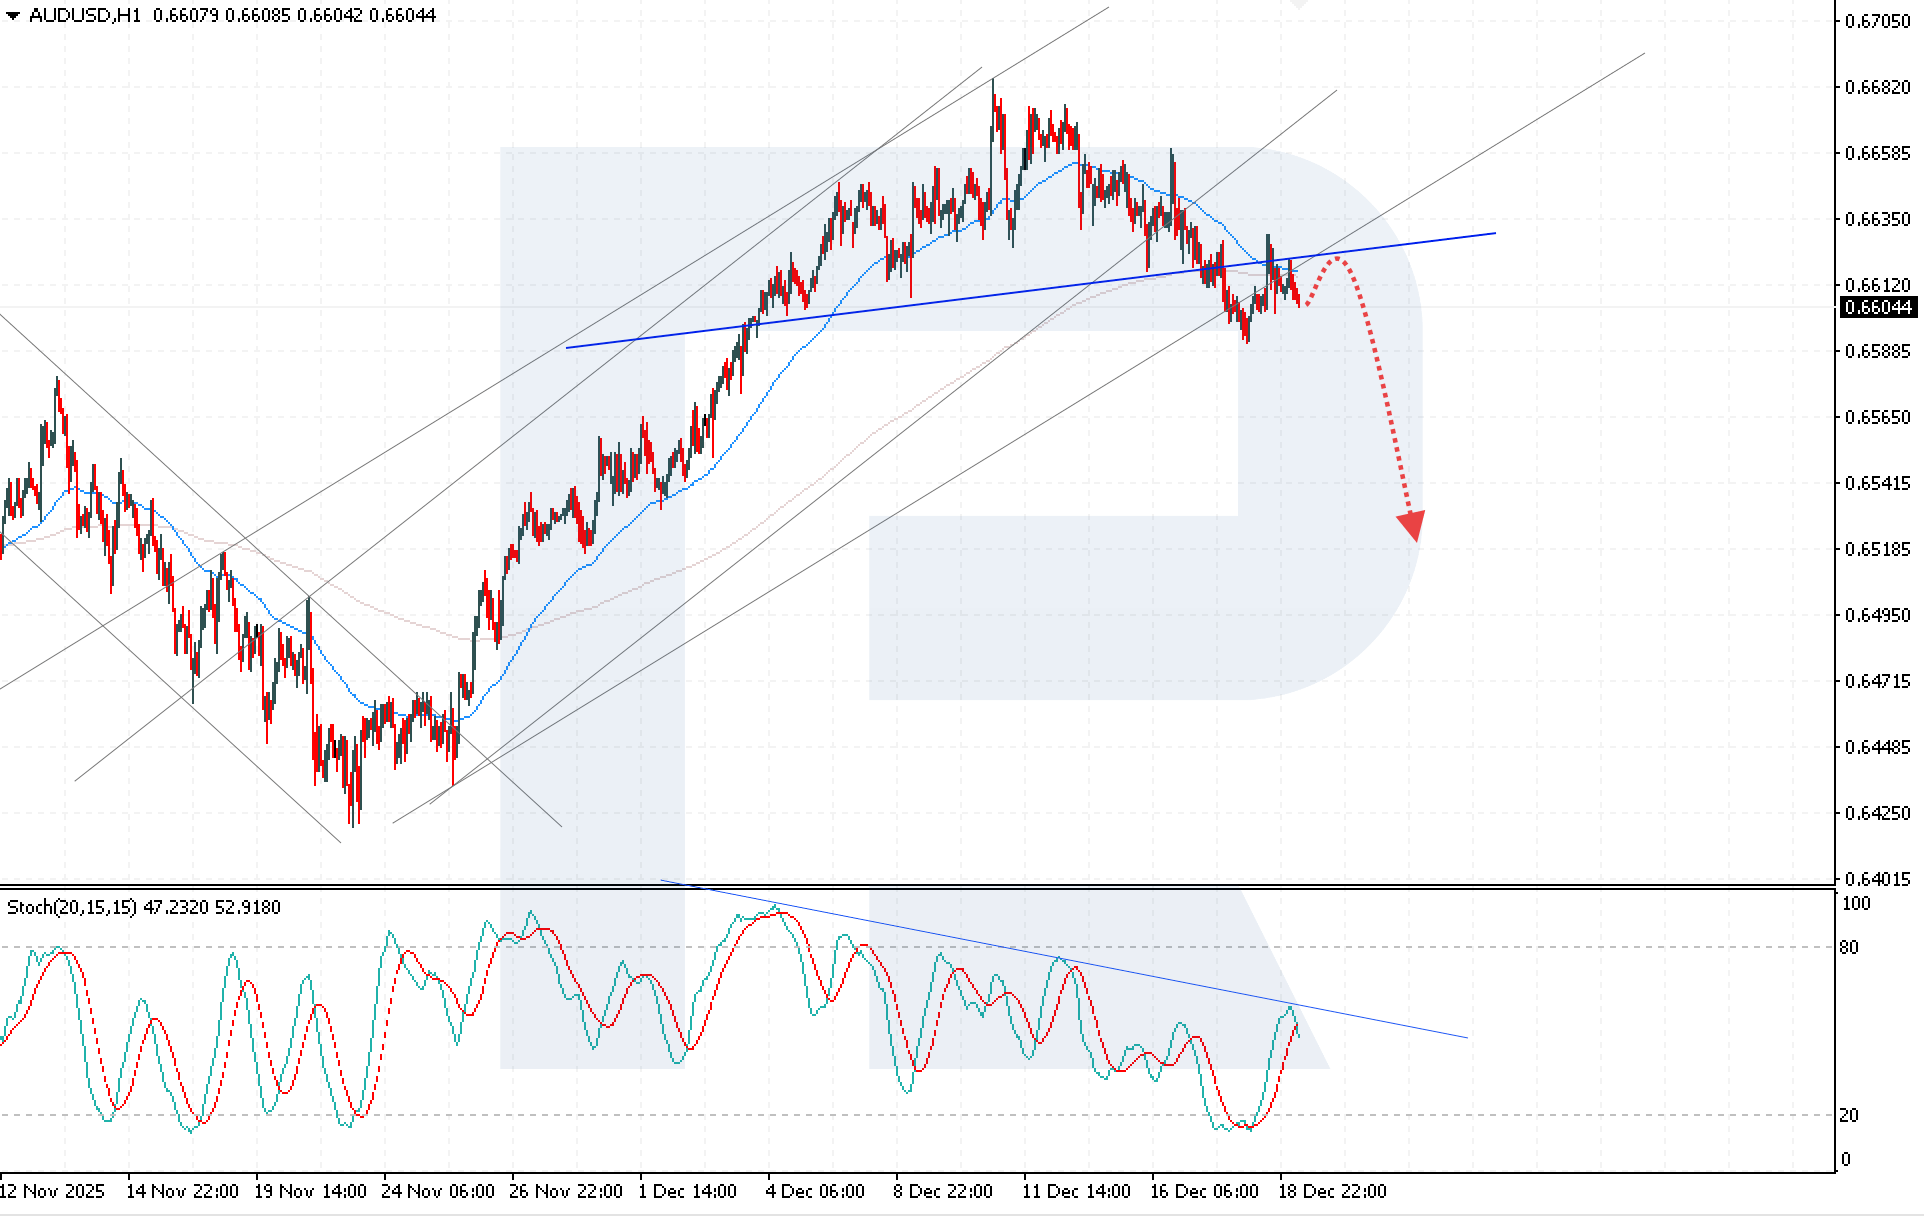Image resolution: width=1924 pixels, height=1216 pixels.
Task: Click the red forecast arrowhead
Action: [1411, 525]
